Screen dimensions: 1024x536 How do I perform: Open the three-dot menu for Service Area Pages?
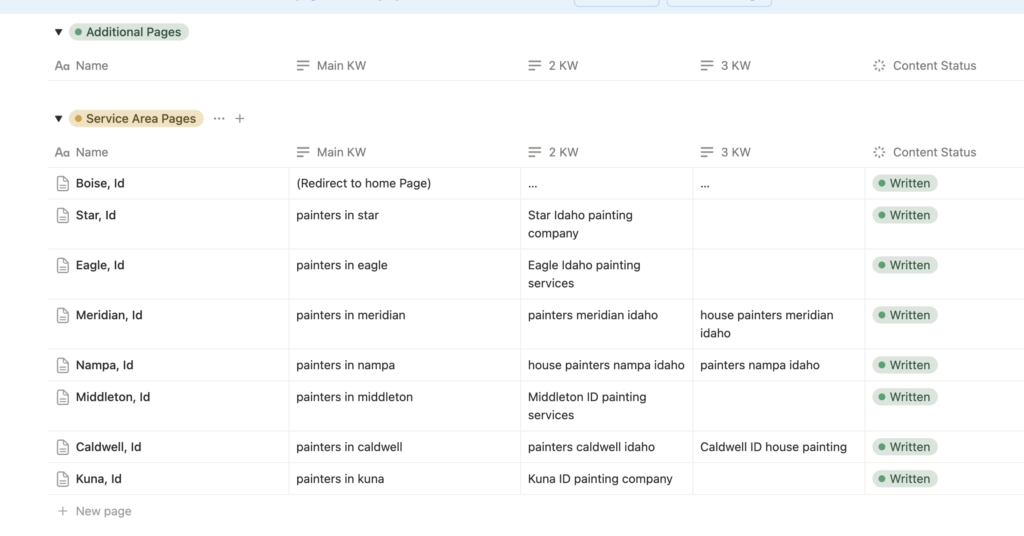(219, 119)
